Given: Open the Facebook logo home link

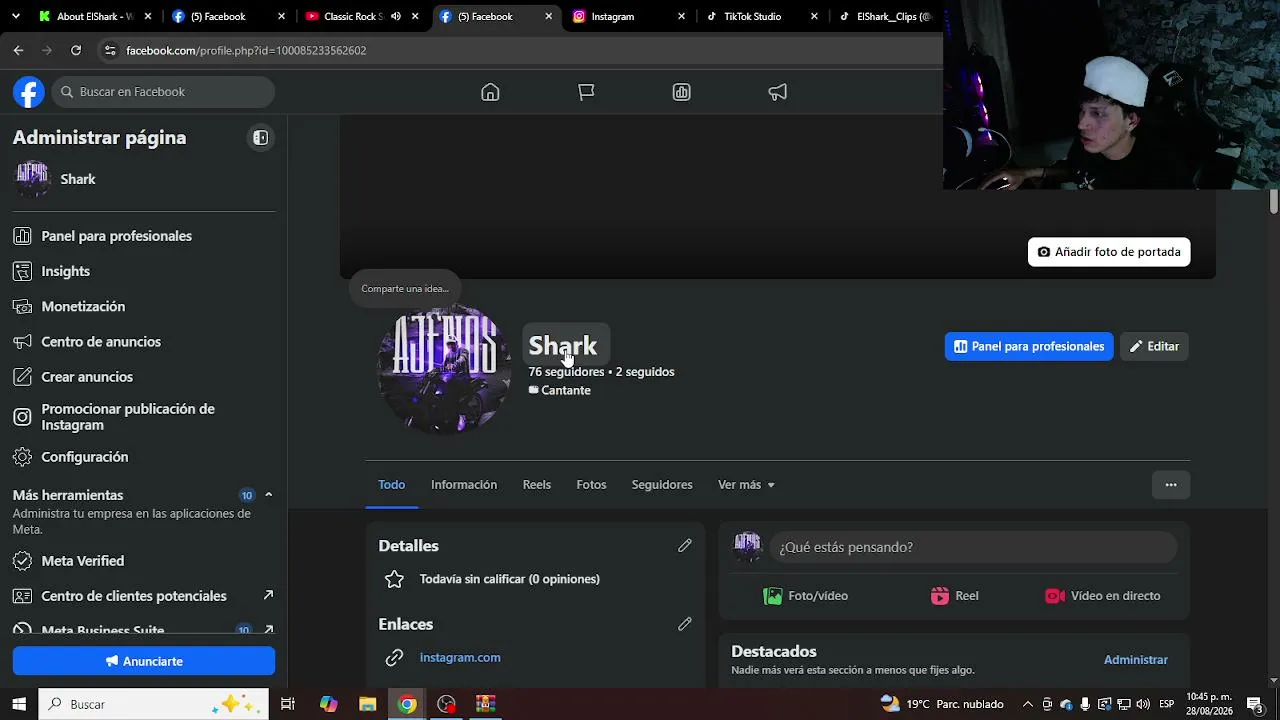Looking at the screenshot, I should (29, 92).
